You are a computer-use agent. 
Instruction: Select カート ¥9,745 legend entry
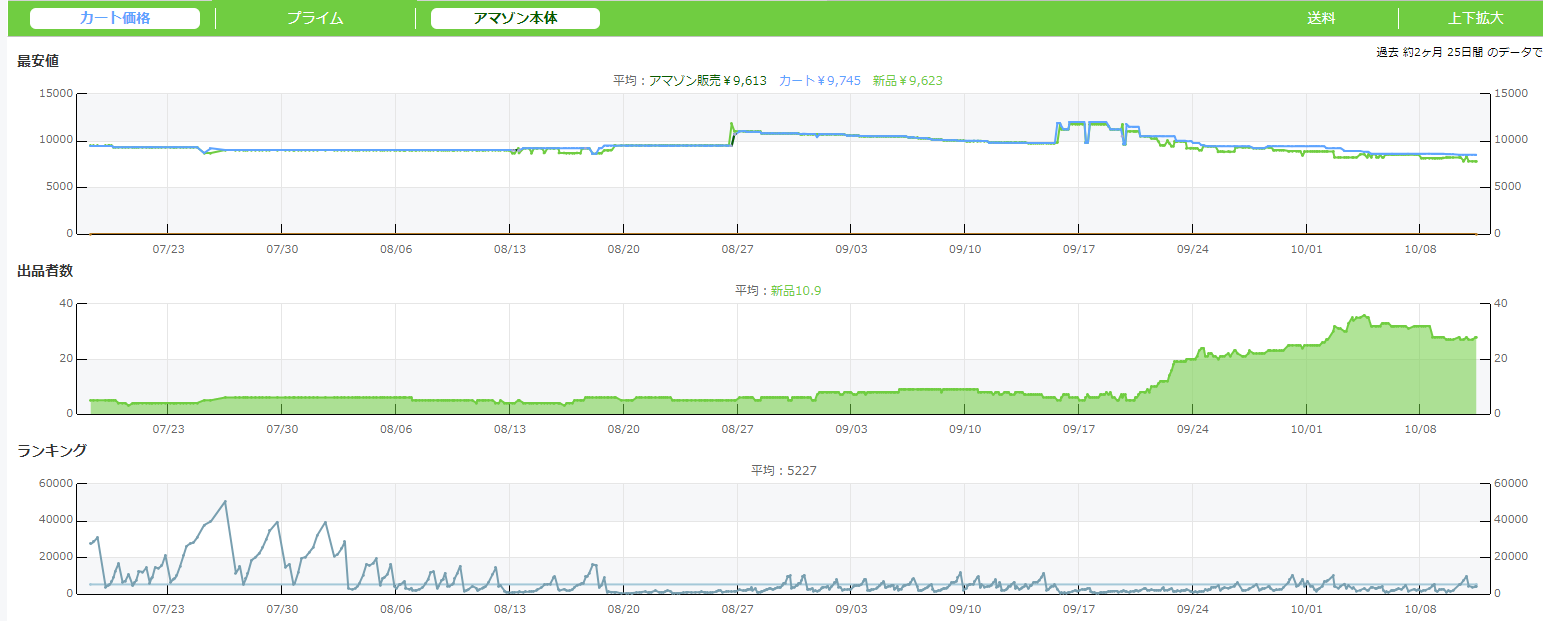tap(819, 81)
